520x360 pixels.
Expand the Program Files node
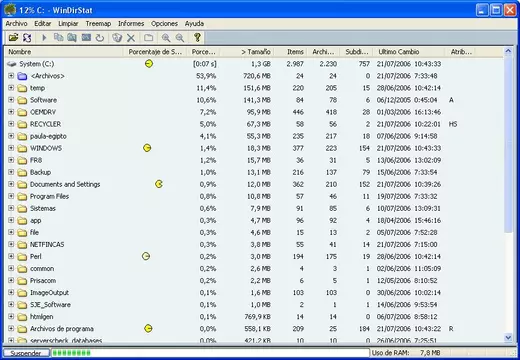(11, 196)
